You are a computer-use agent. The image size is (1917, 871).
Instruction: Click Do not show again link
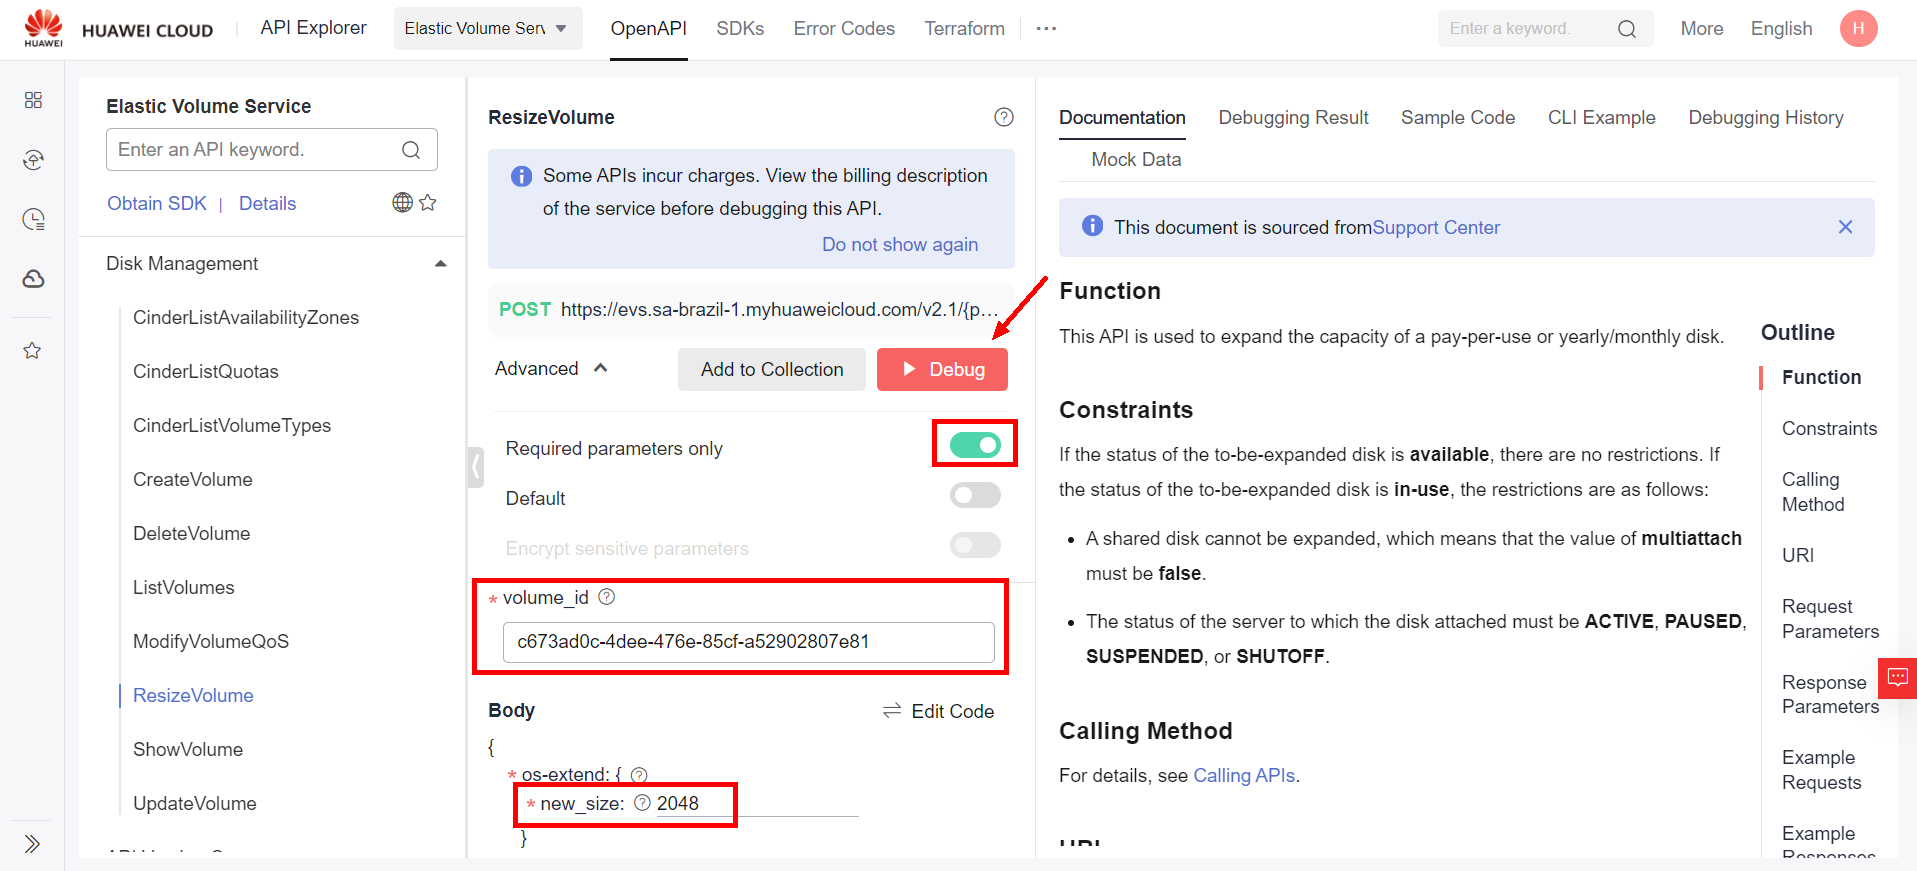pyautogui.click(x=899, y=245)
